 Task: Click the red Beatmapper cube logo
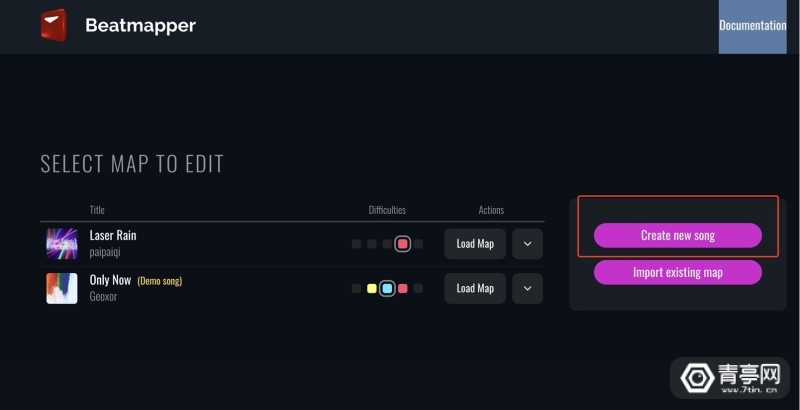[54, 25]
